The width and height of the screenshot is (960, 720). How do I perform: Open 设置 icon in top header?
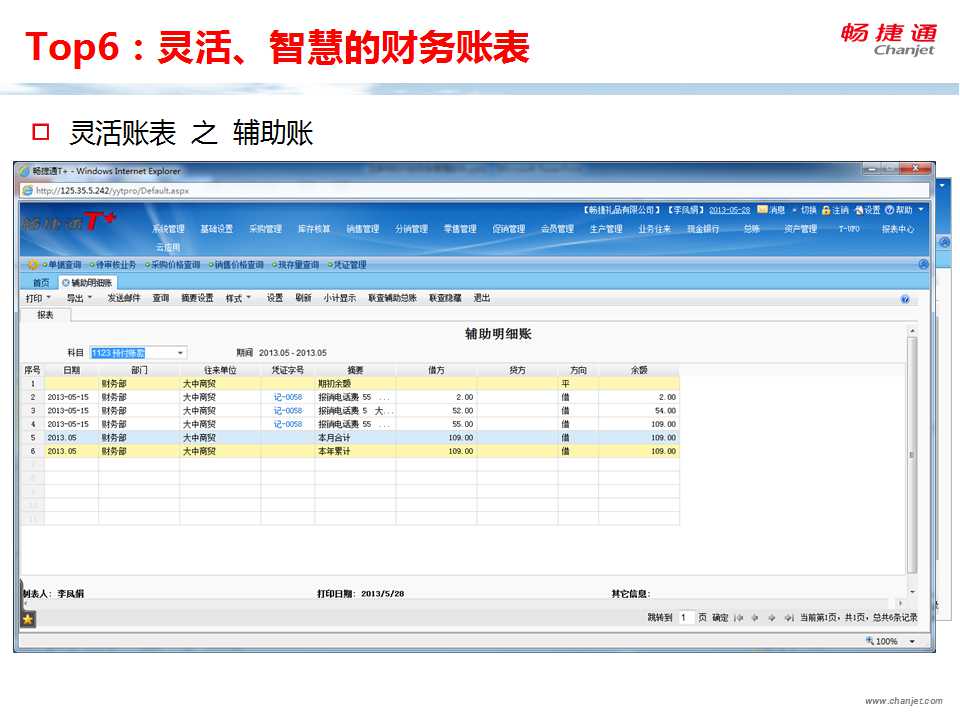click(858, 210)
